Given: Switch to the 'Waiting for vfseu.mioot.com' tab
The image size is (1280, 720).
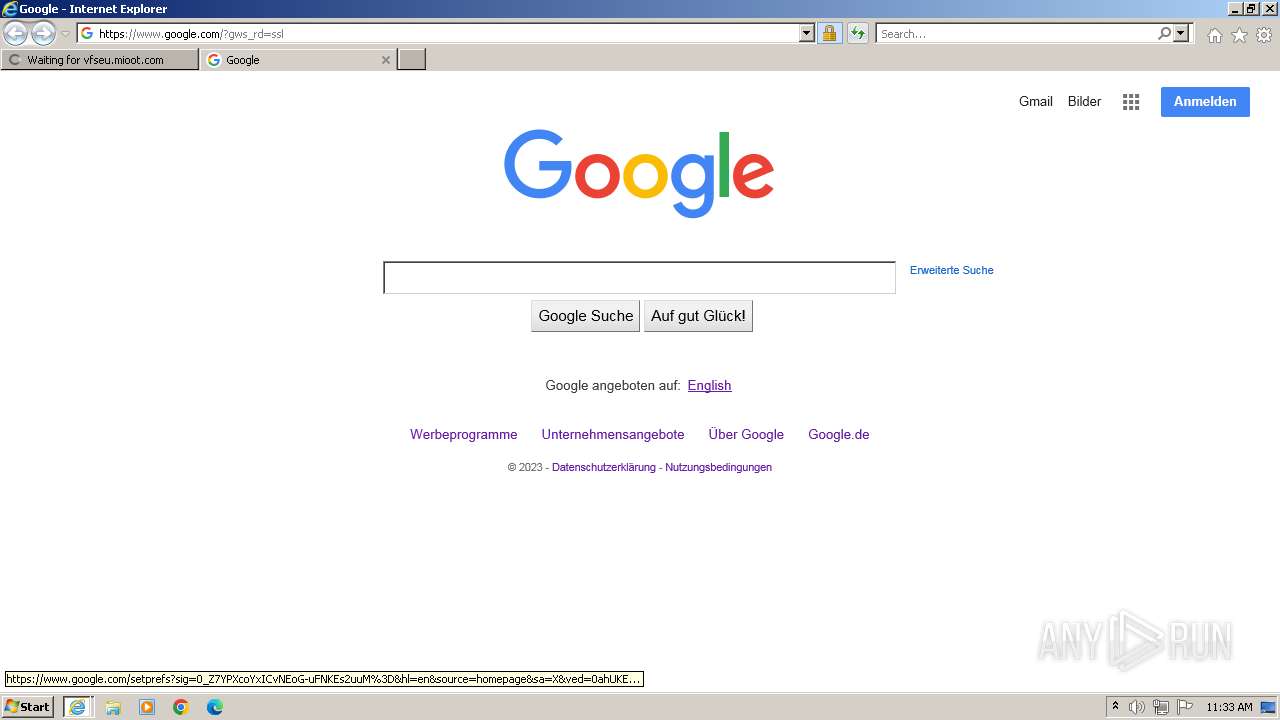Looking at the screenshot, I should click(x=99, y=60).
